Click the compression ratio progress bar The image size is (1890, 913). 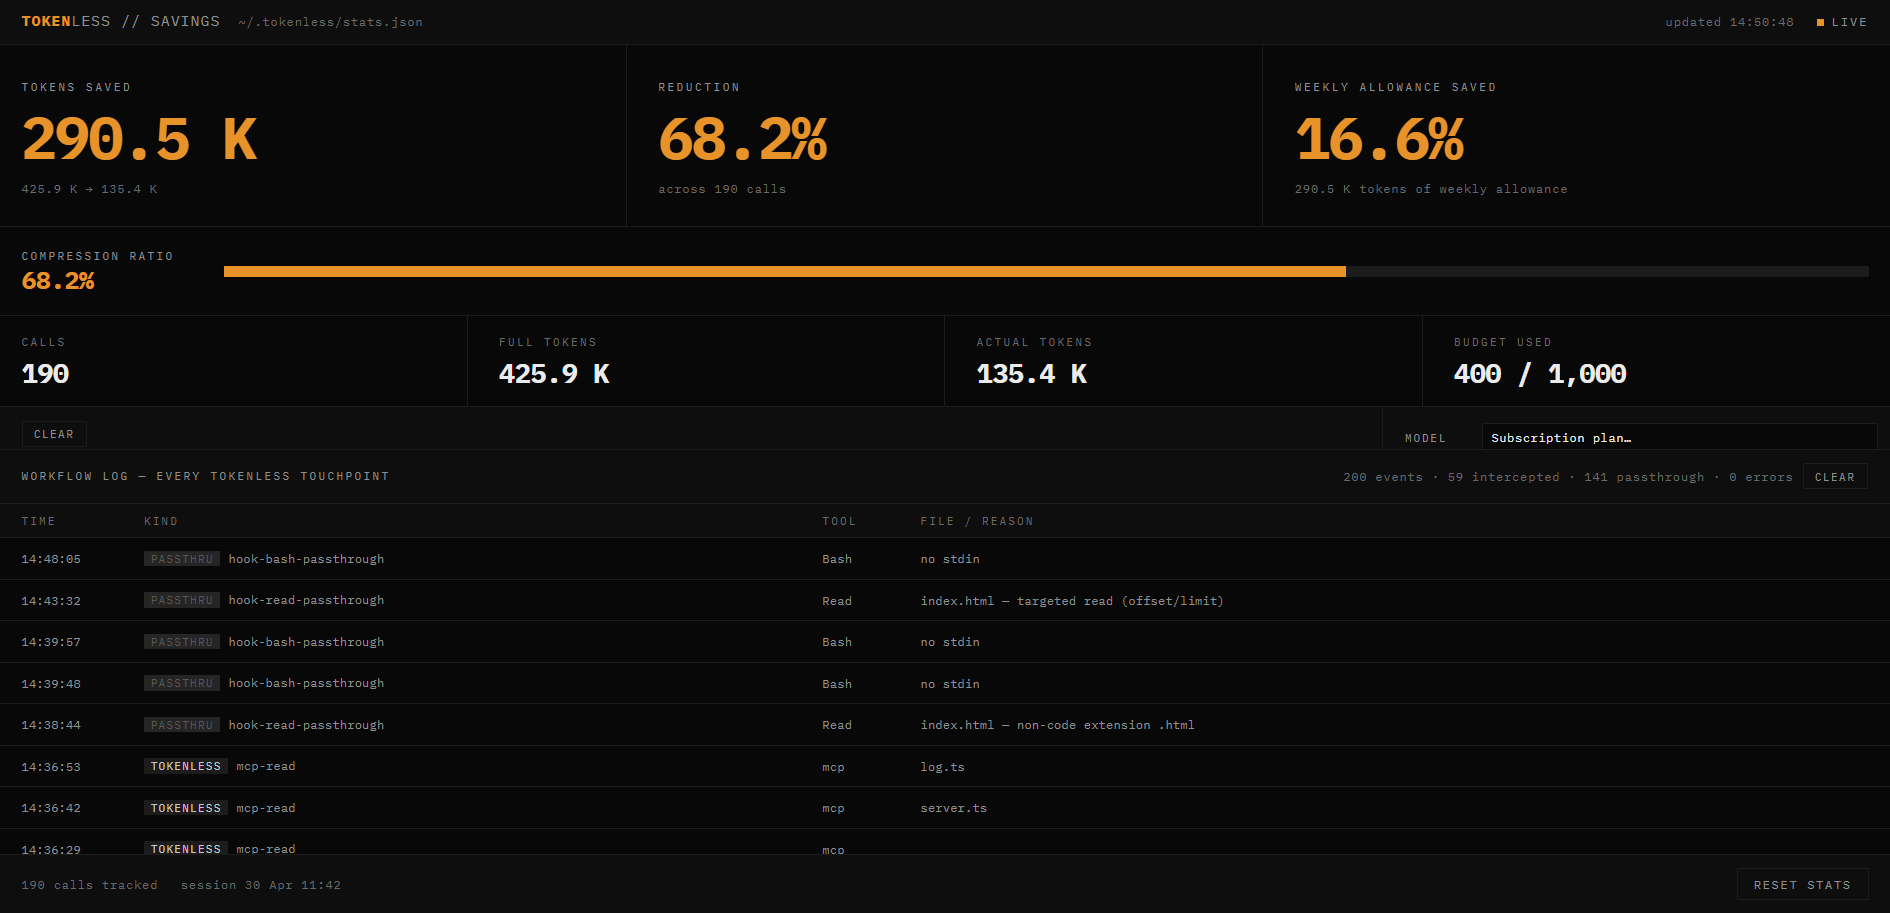1046,271
